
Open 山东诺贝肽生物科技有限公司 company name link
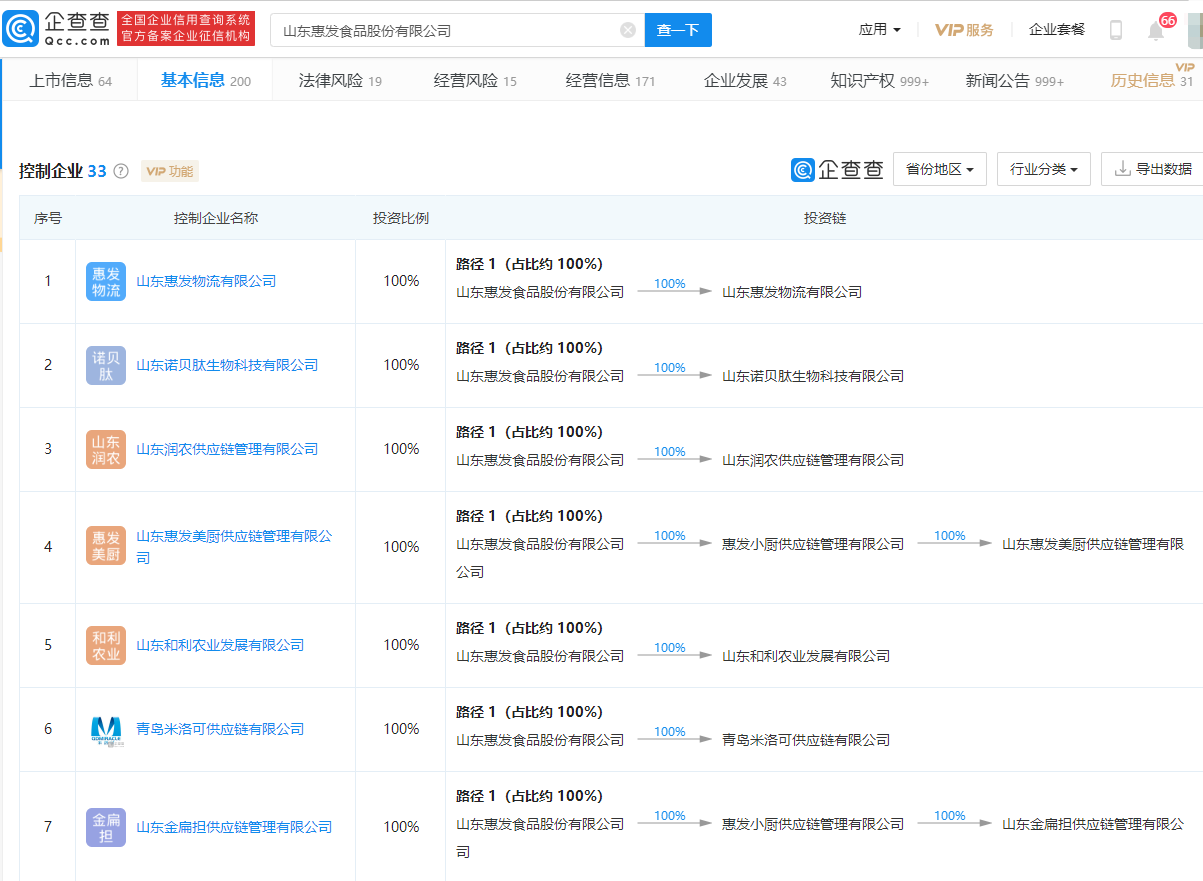pyautogui.click(x=227, y=365)
